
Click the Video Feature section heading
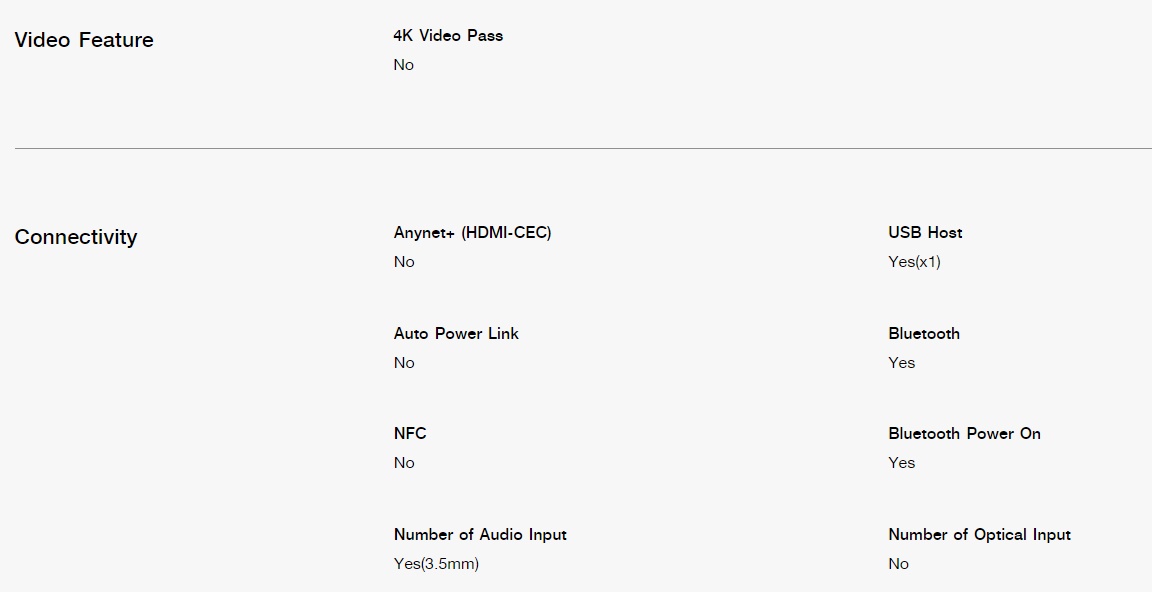[x=84, y=40]
